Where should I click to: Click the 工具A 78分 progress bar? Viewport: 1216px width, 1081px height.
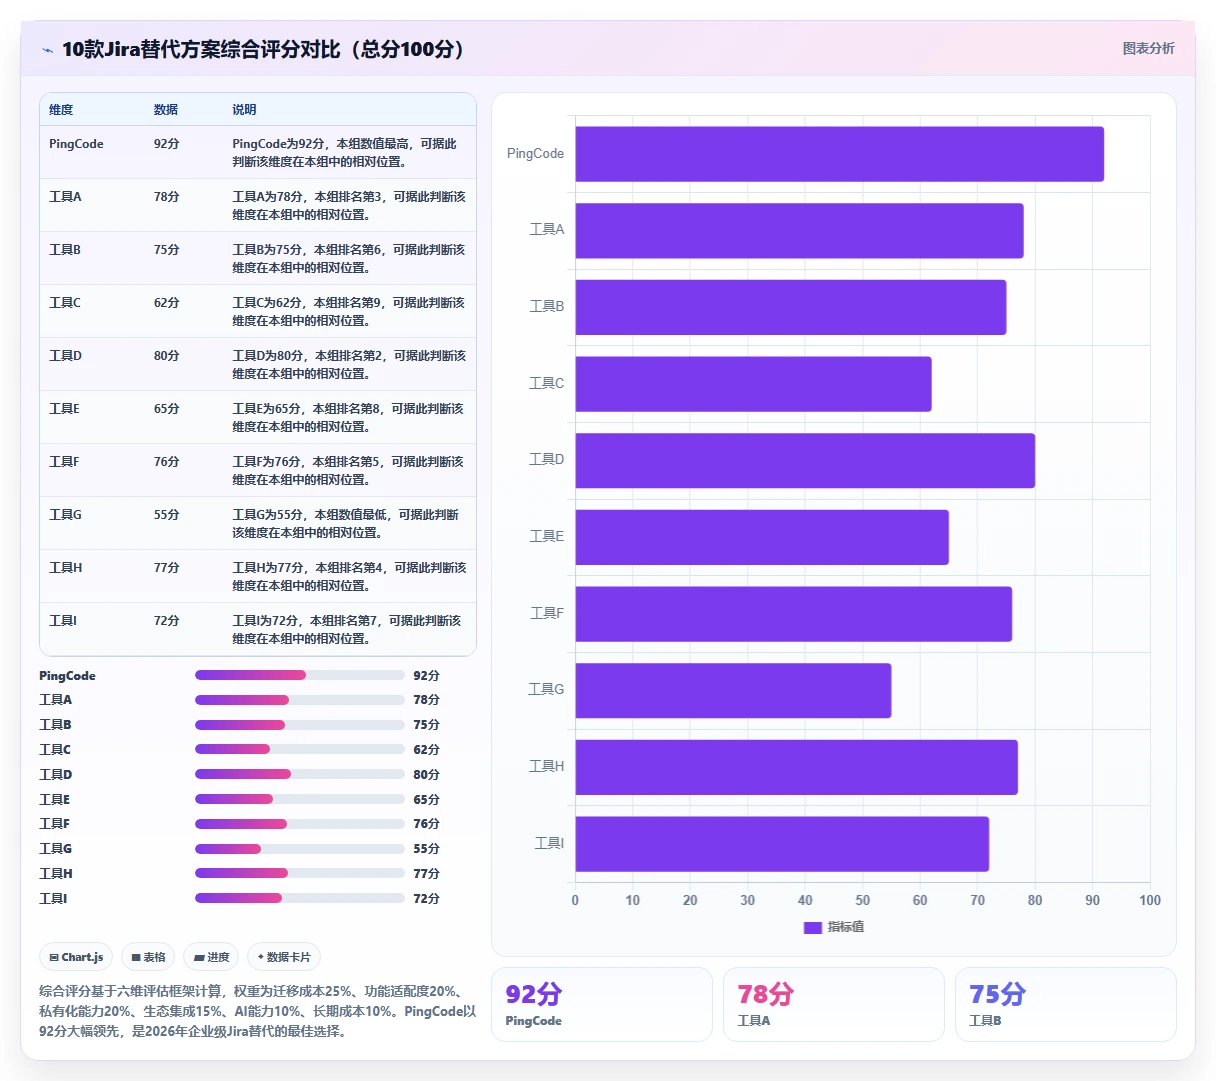pyautogui.click(x=300, y=700)
